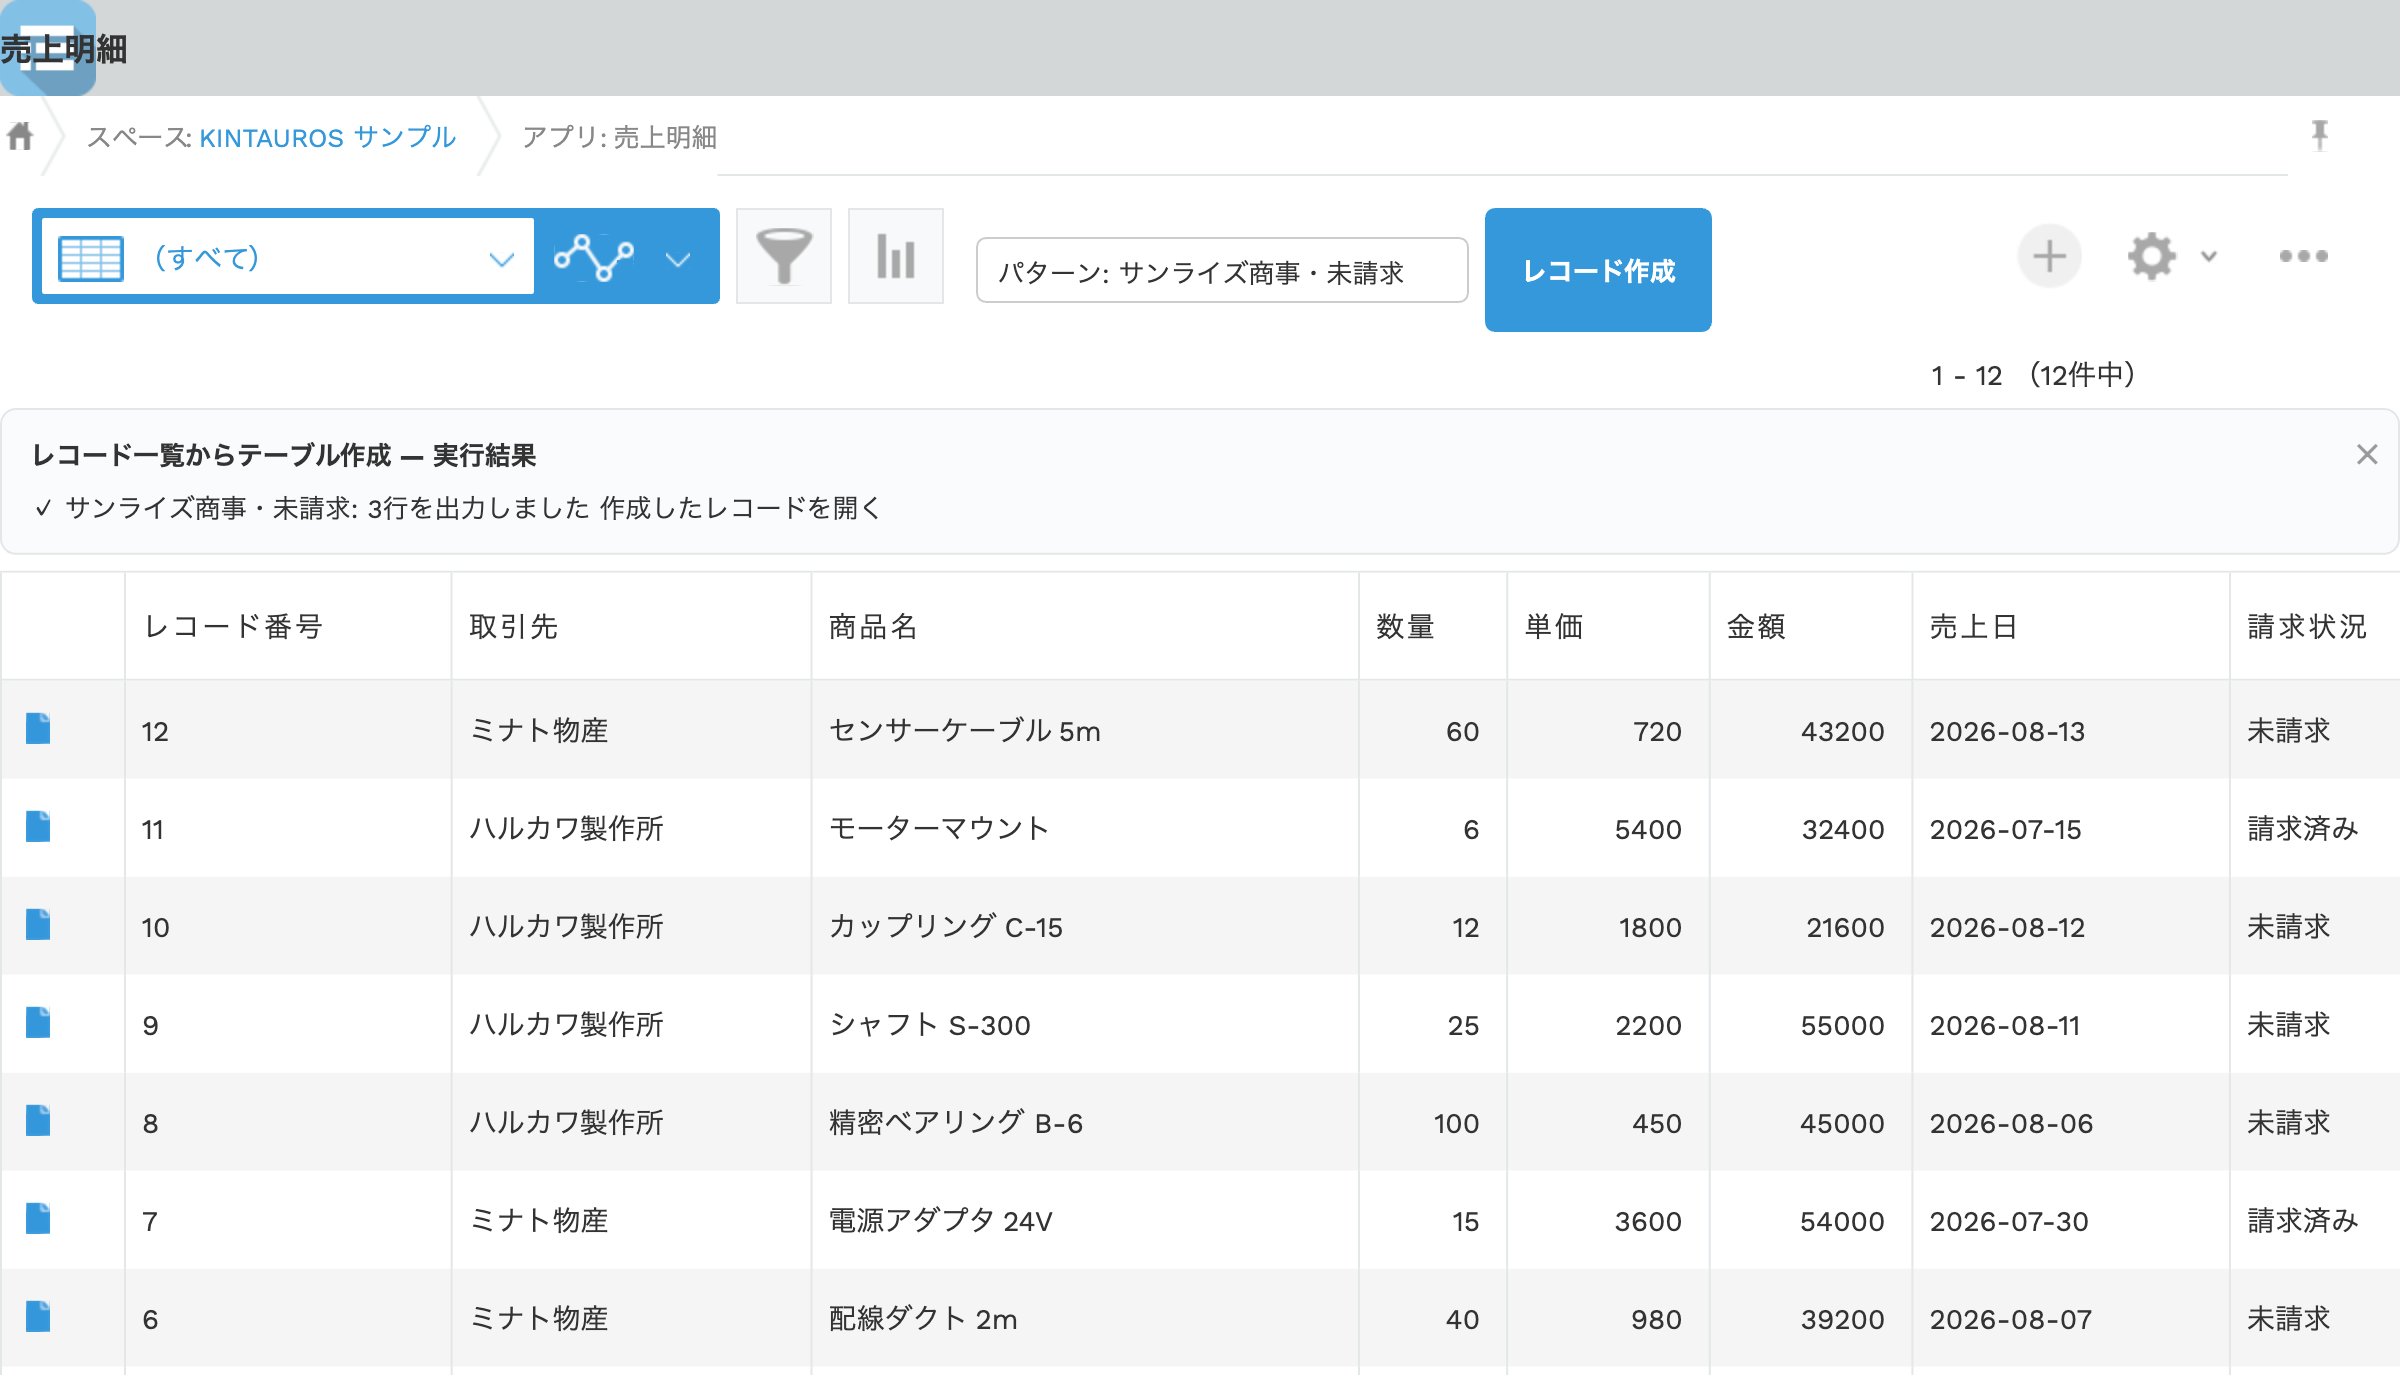The image size is (2400, 1375).
Task: Open the KINTAUROS サンプル space link
Action: tap(328, 137)
